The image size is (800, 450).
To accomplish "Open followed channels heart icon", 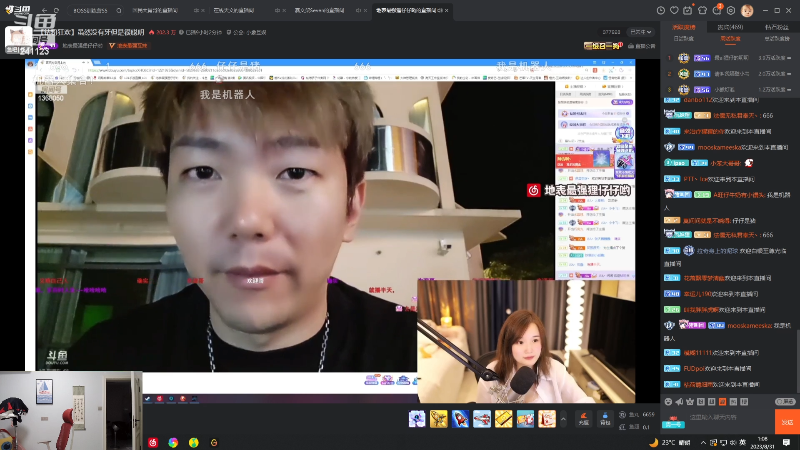I will click(674, 10).
